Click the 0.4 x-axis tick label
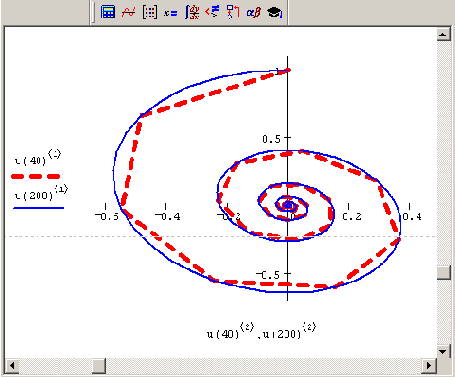This screenshot has width=455, height=377. coord(412,217)
